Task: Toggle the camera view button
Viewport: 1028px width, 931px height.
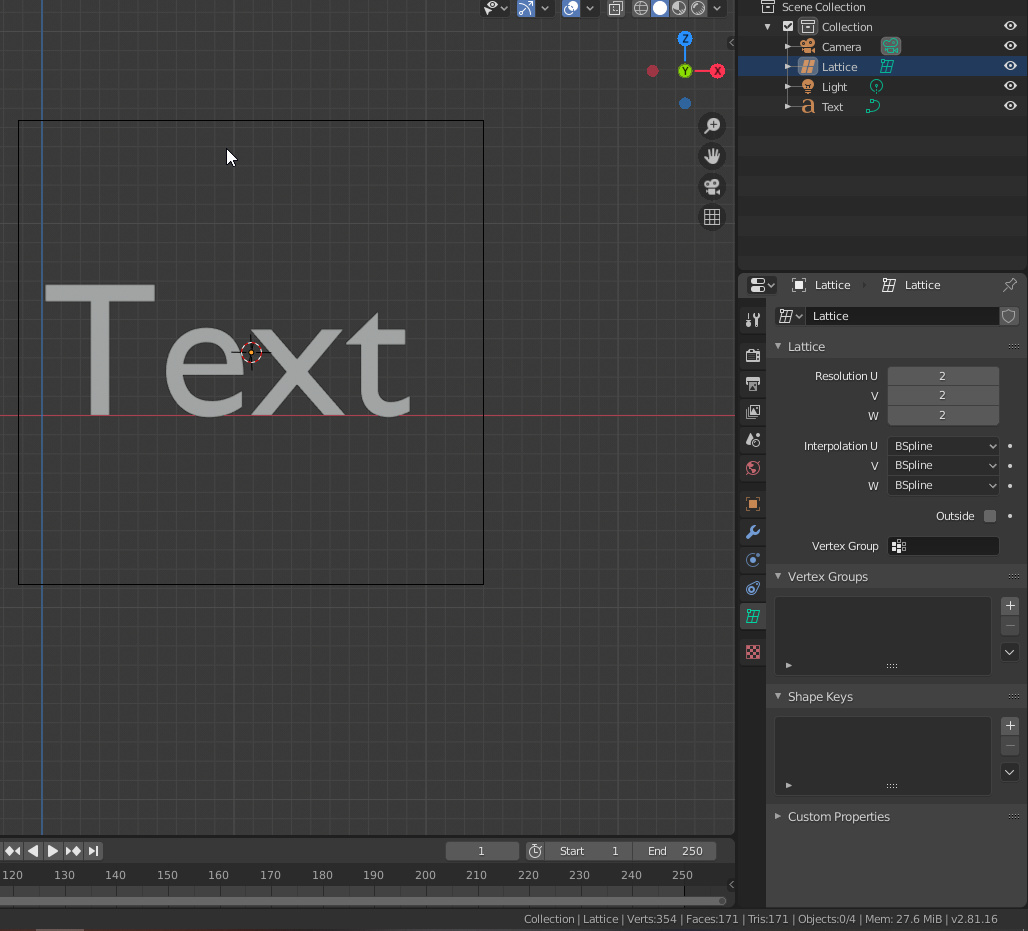Action: [712, 187]
